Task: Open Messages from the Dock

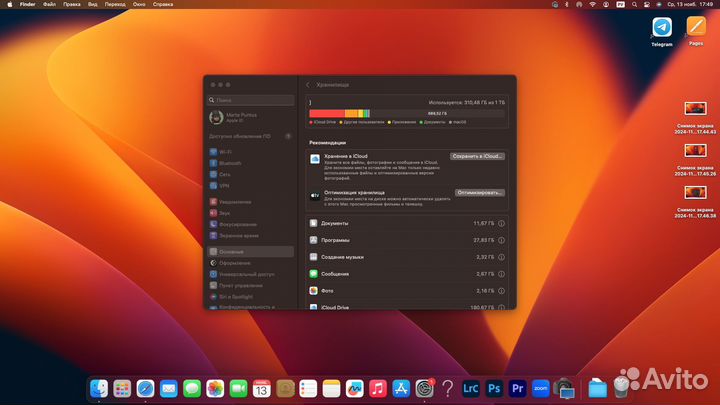Action: pyautogui.click(x=192, y=388)
